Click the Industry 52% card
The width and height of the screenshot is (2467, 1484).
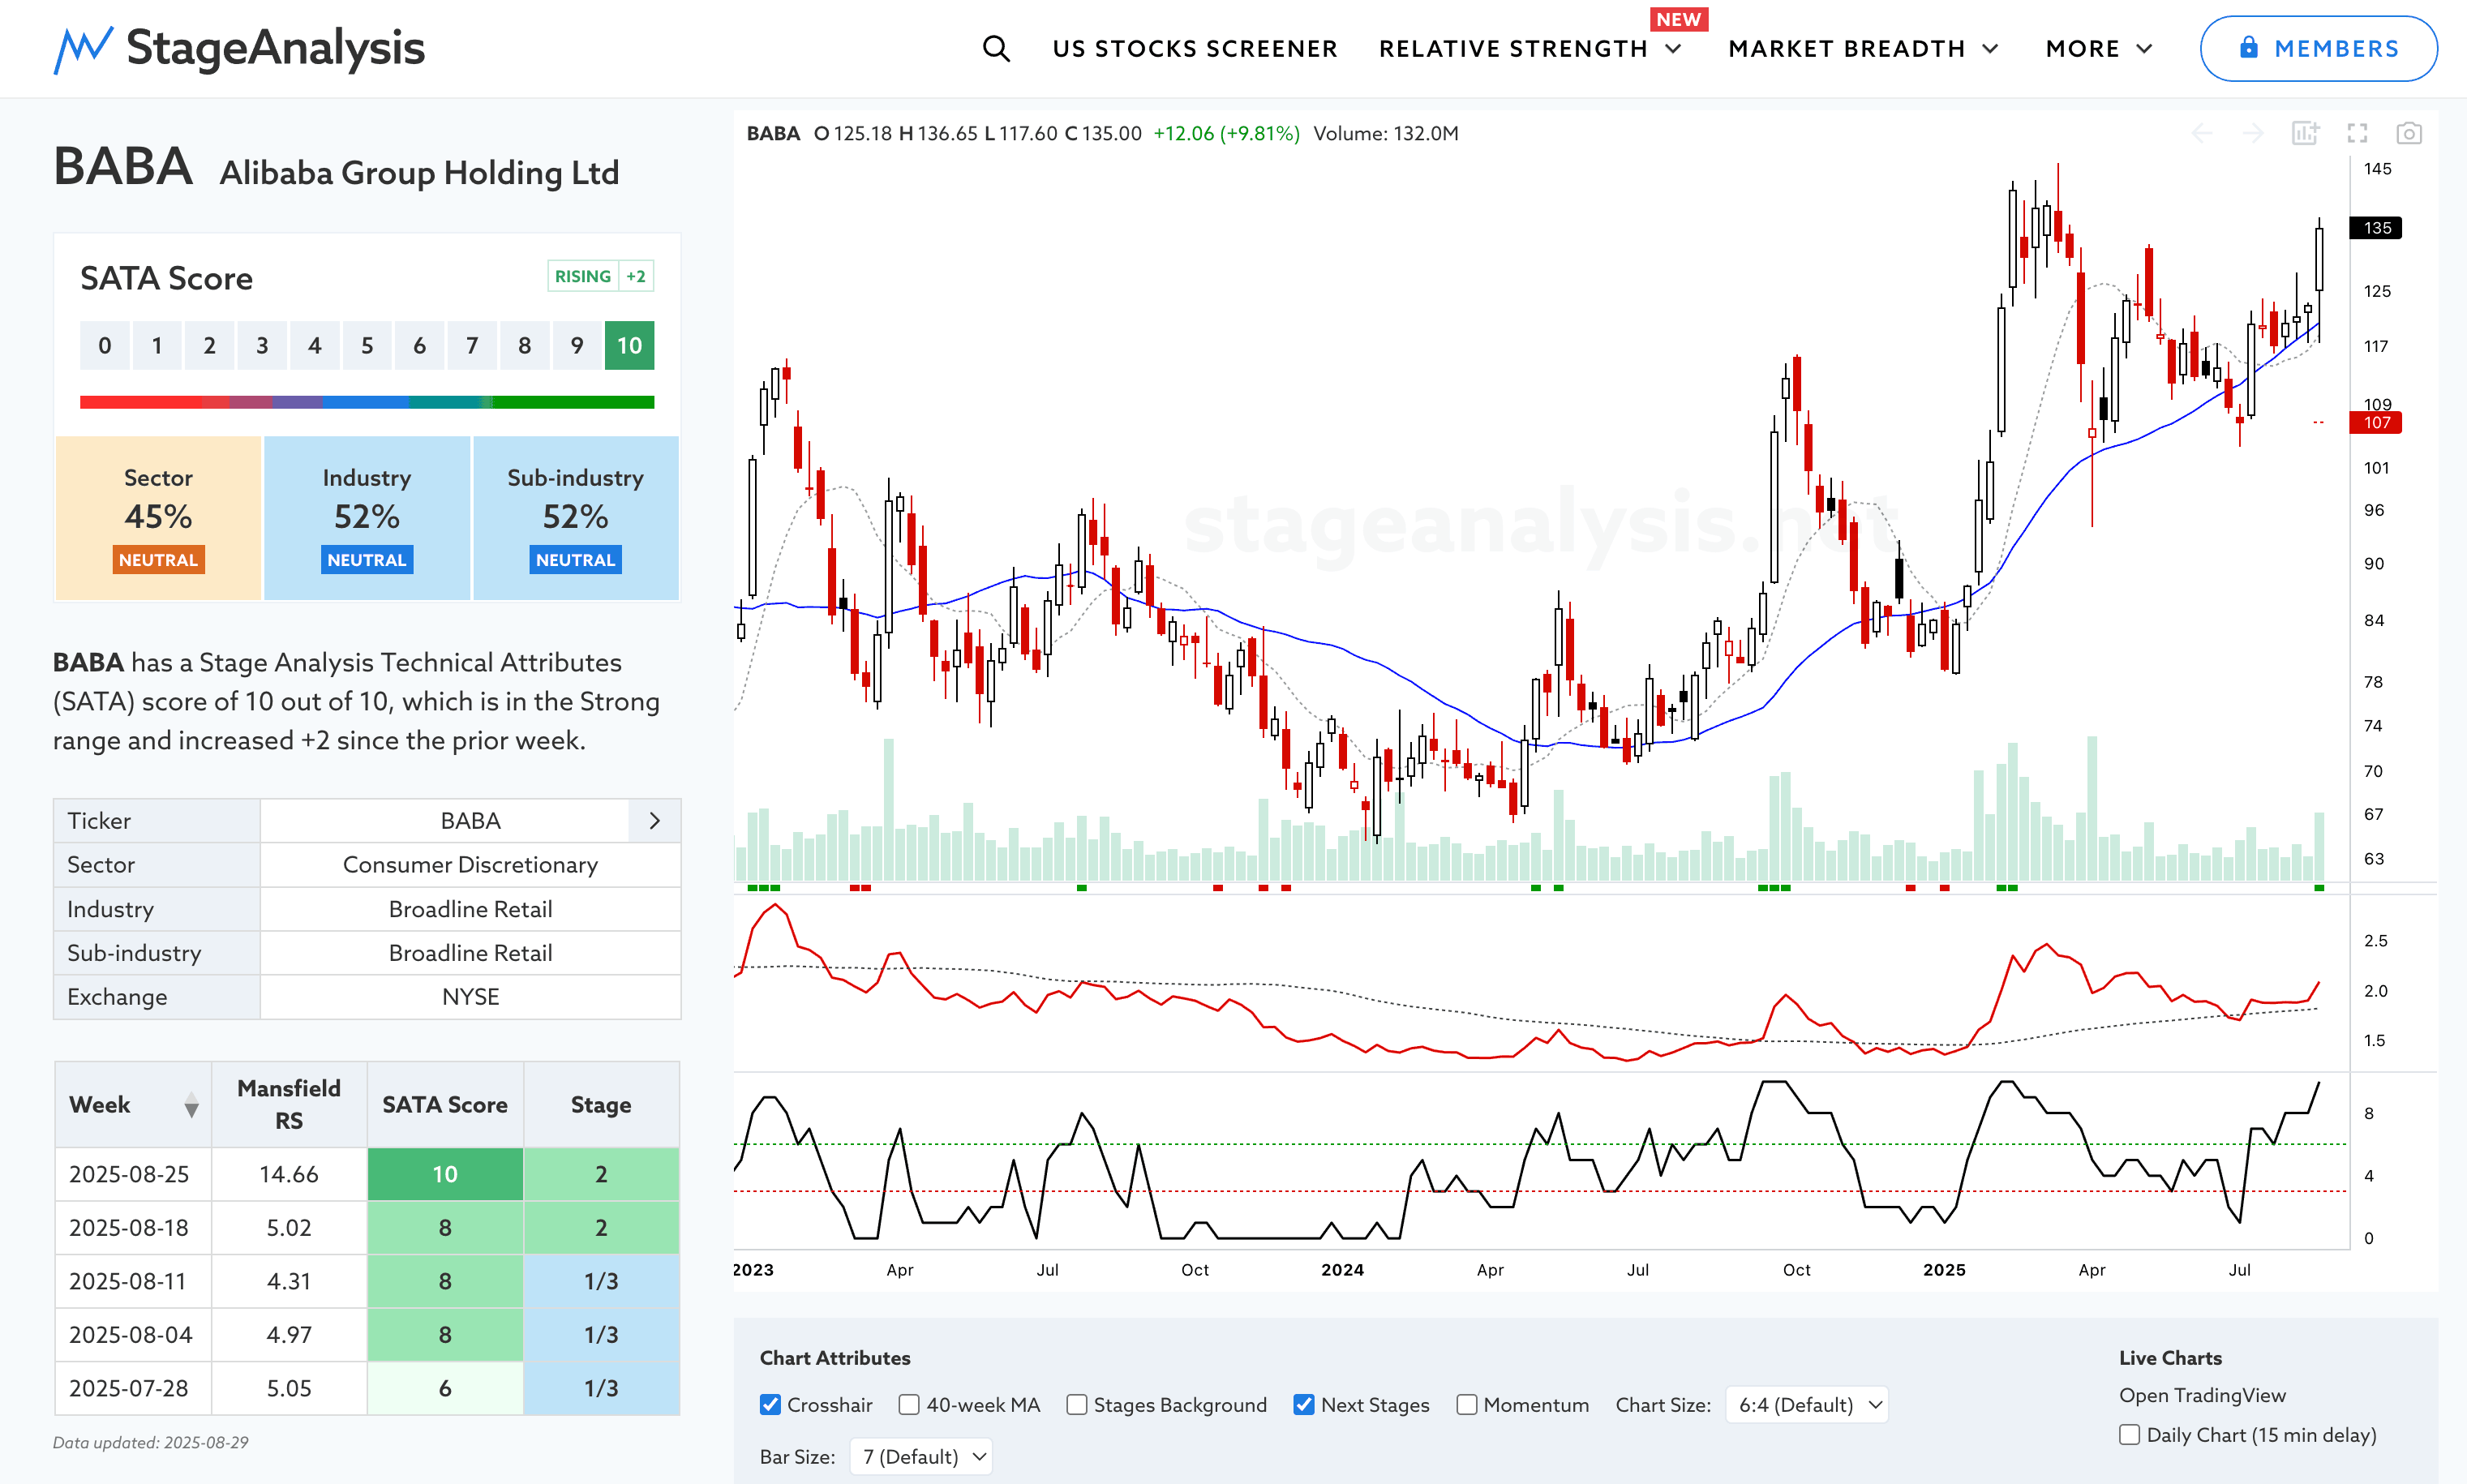[367, 518]
